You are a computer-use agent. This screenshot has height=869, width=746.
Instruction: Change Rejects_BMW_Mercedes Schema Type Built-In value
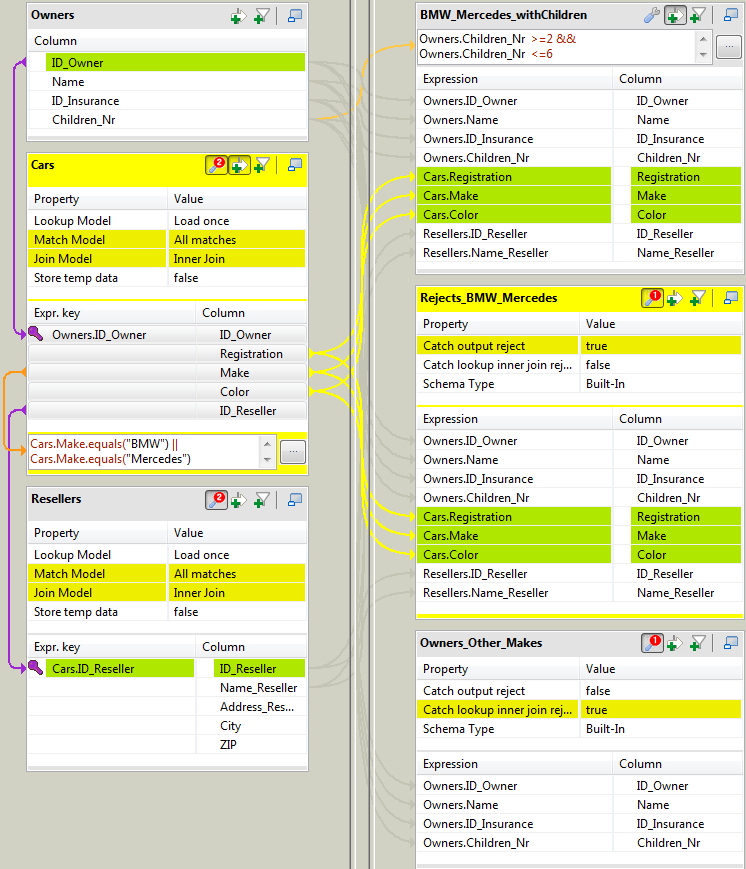point(661,384)
